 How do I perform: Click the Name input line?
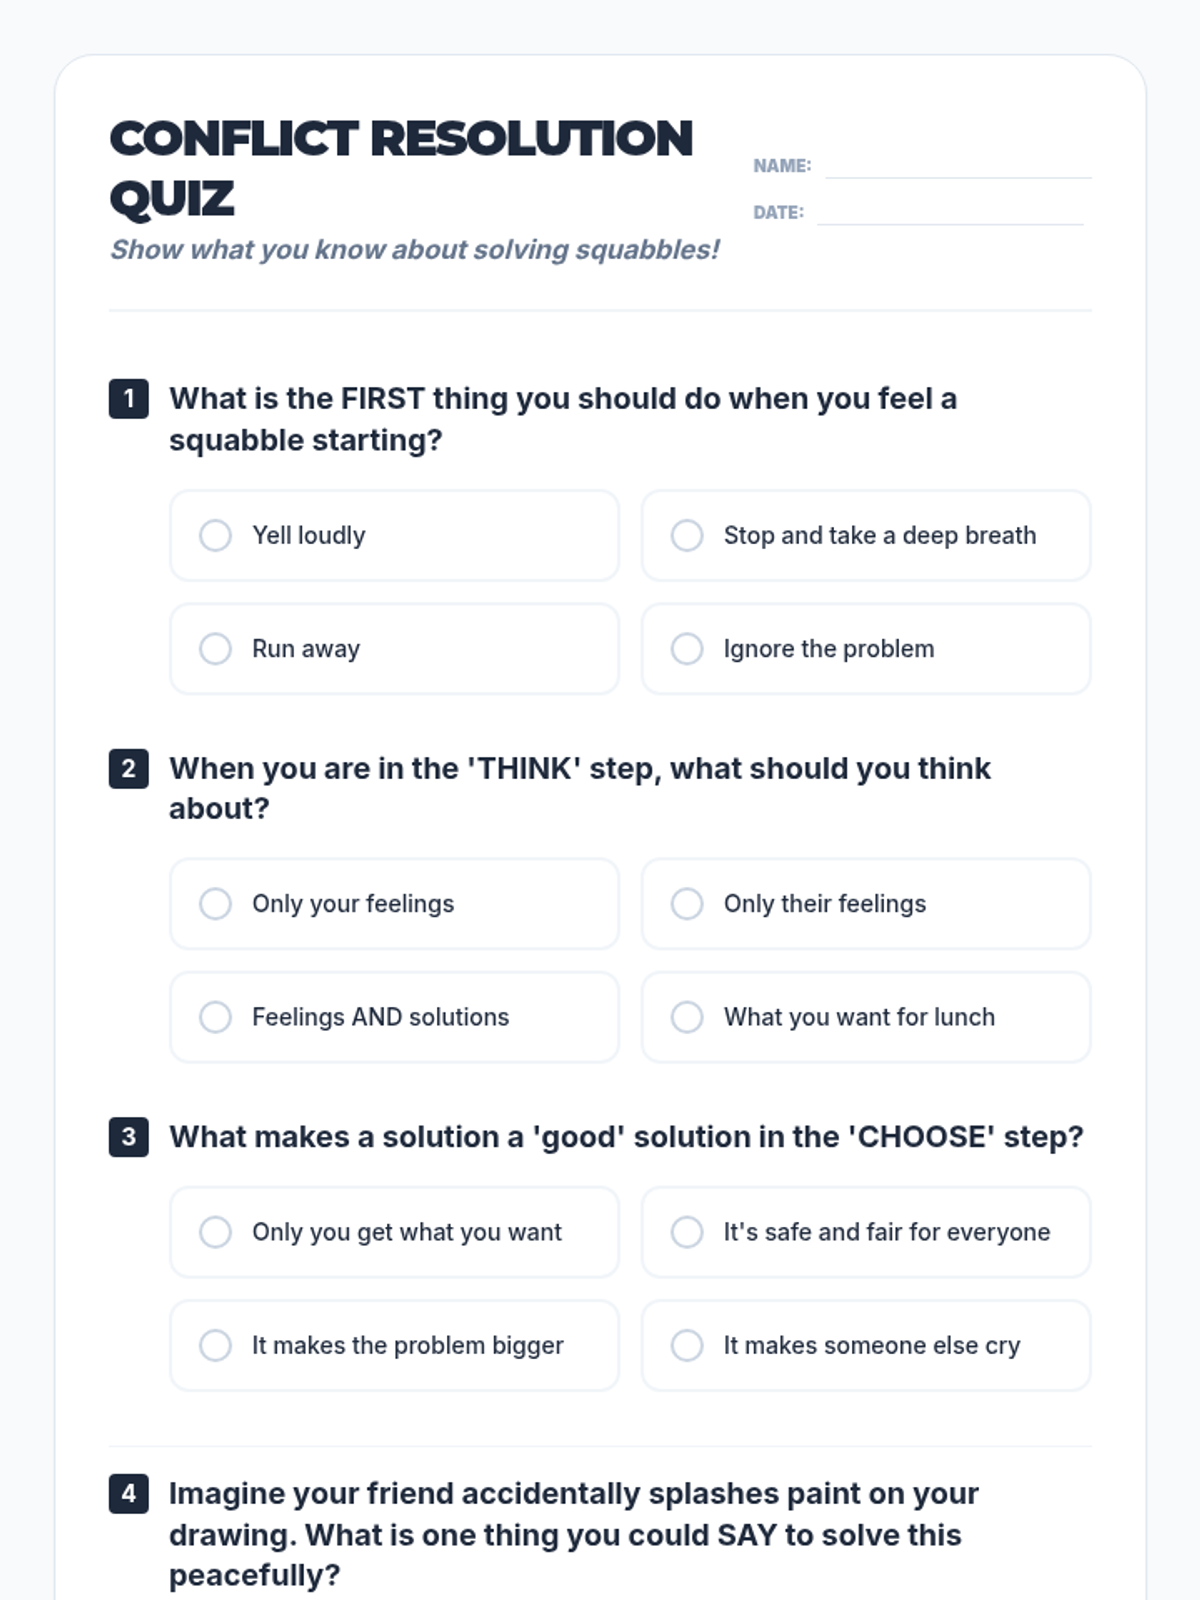click(957, 166)
